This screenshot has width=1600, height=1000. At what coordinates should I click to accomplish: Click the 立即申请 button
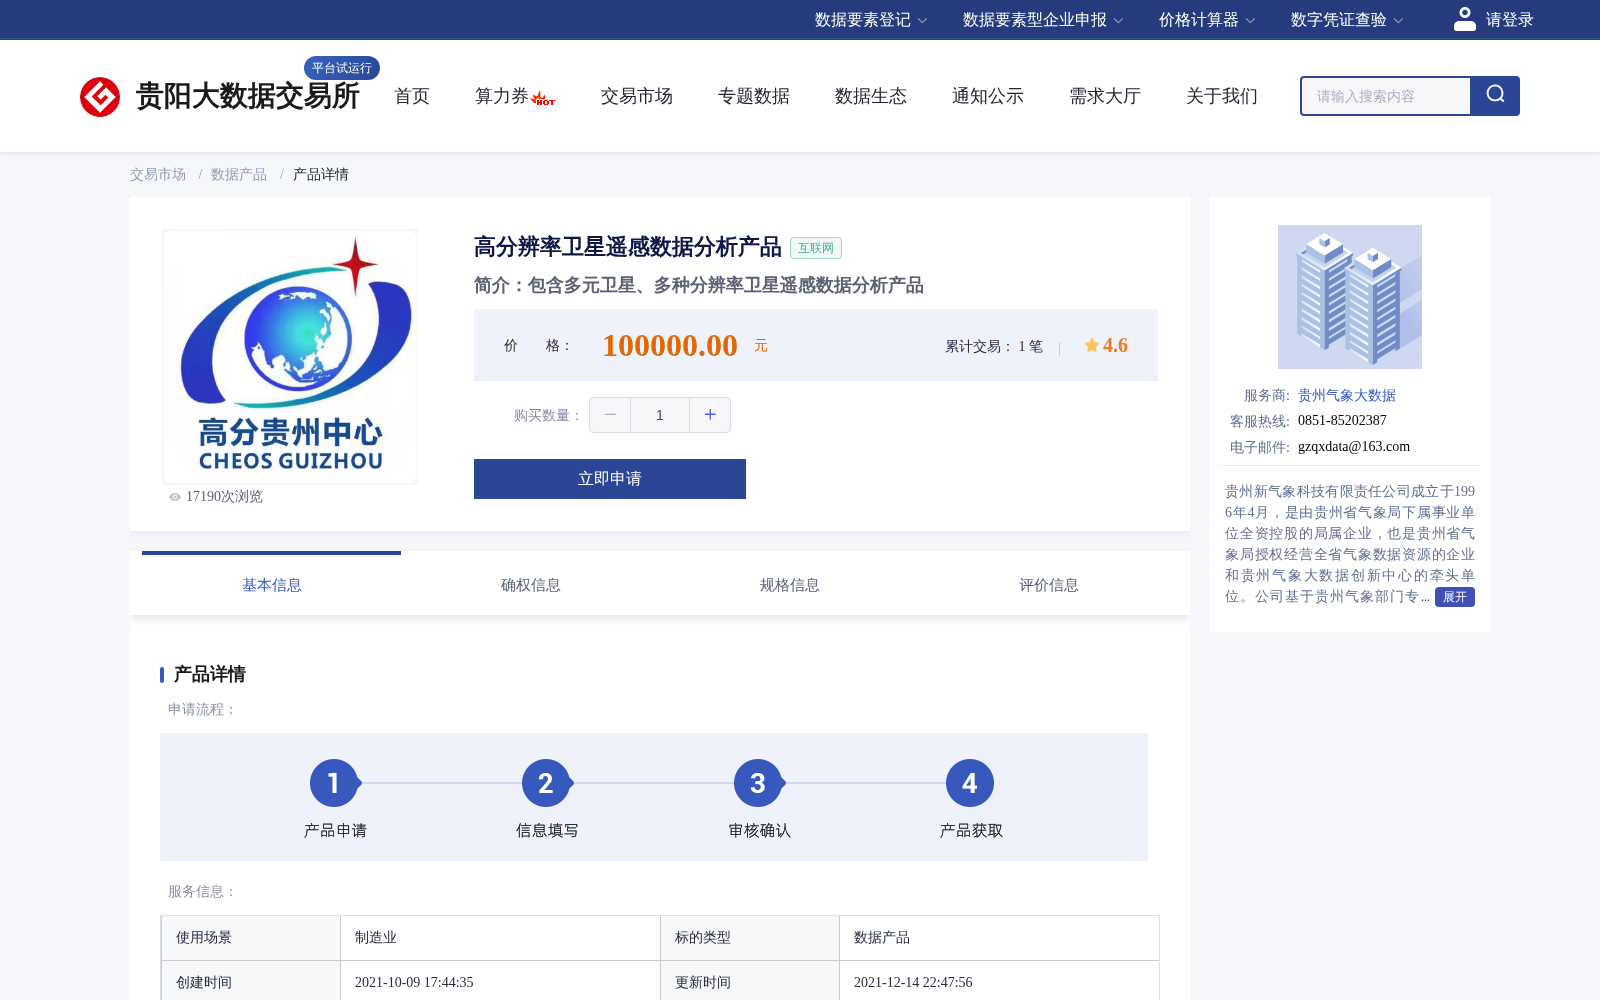610,479
